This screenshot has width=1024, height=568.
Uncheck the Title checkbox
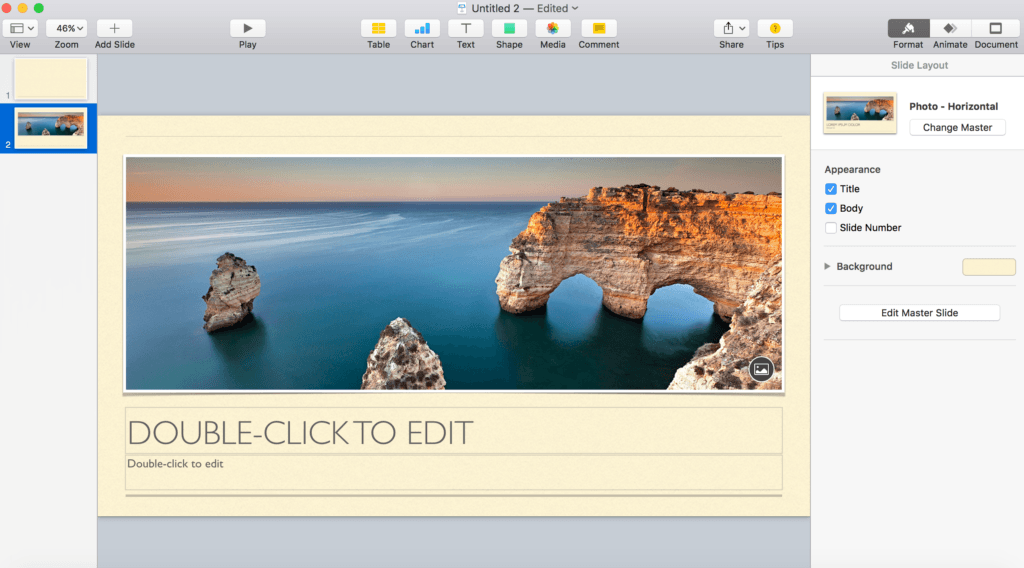(x=831, y=189)
